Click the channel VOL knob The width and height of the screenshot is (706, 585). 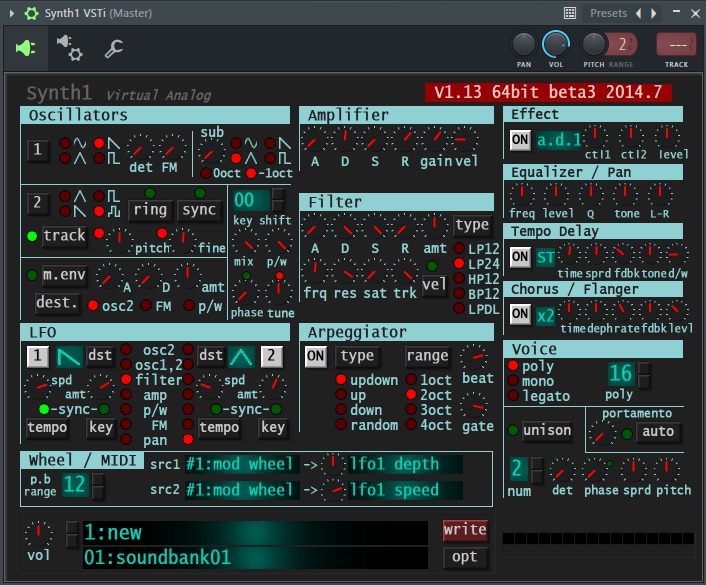click(x=555, y=45)
